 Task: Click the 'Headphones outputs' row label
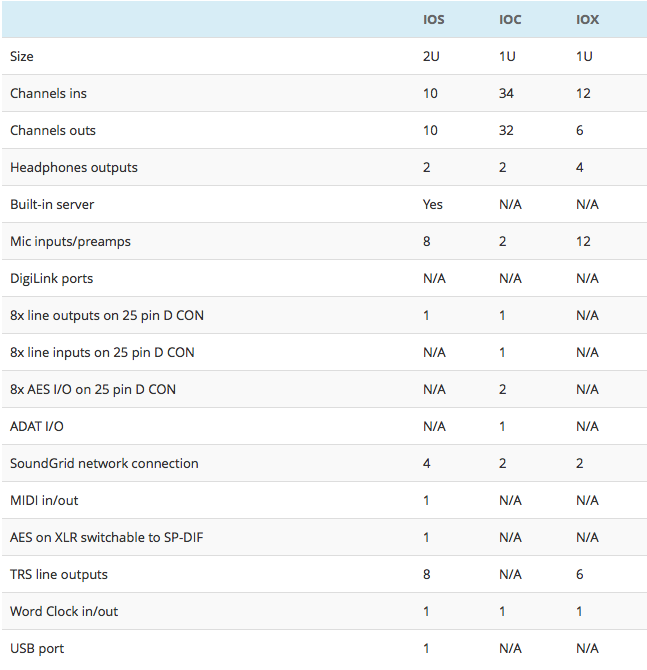(x=74, y=168)
